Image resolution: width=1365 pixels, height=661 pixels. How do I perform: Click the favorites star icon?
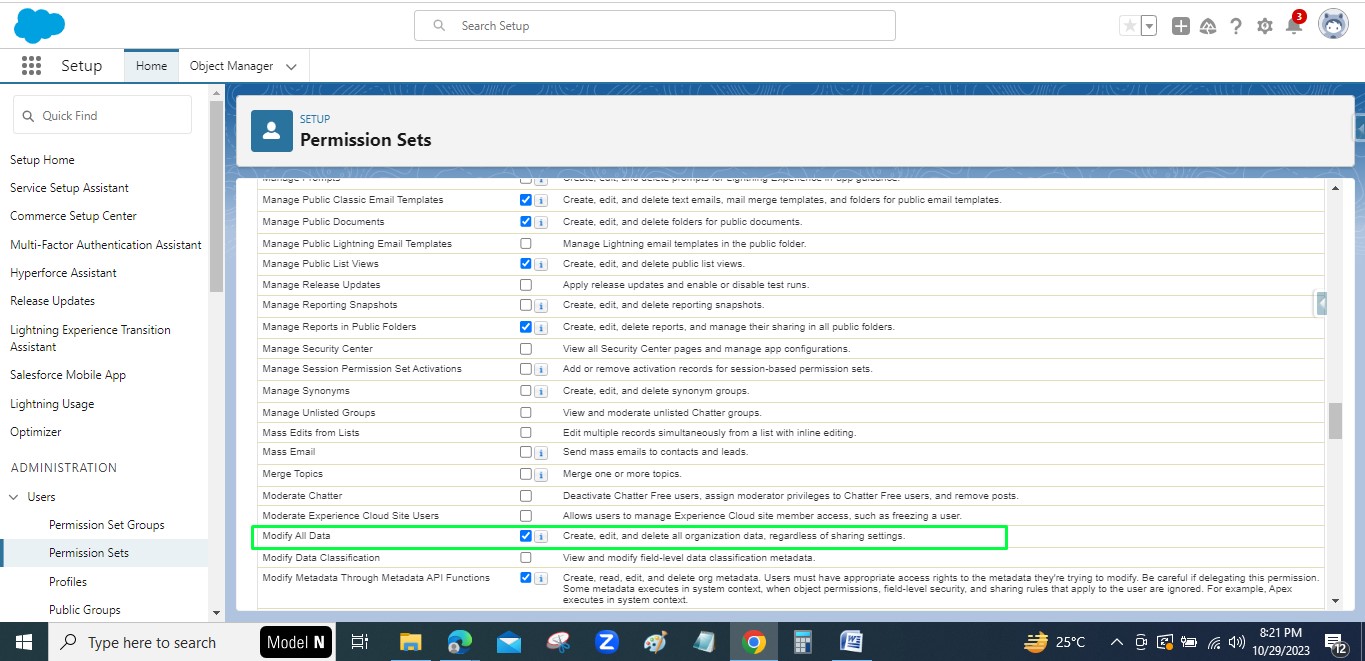tap(1130, 26)
